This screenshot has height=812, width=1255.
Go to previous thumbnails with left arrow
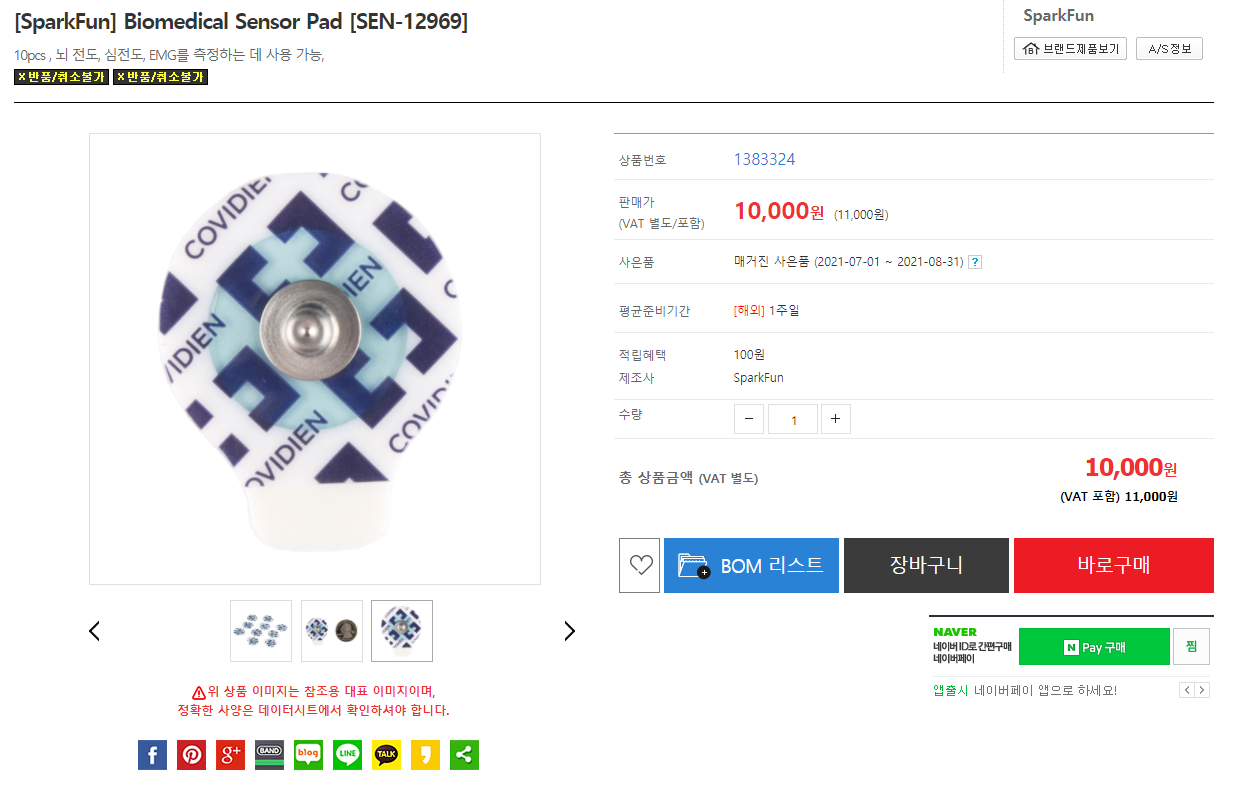(94, 631)
